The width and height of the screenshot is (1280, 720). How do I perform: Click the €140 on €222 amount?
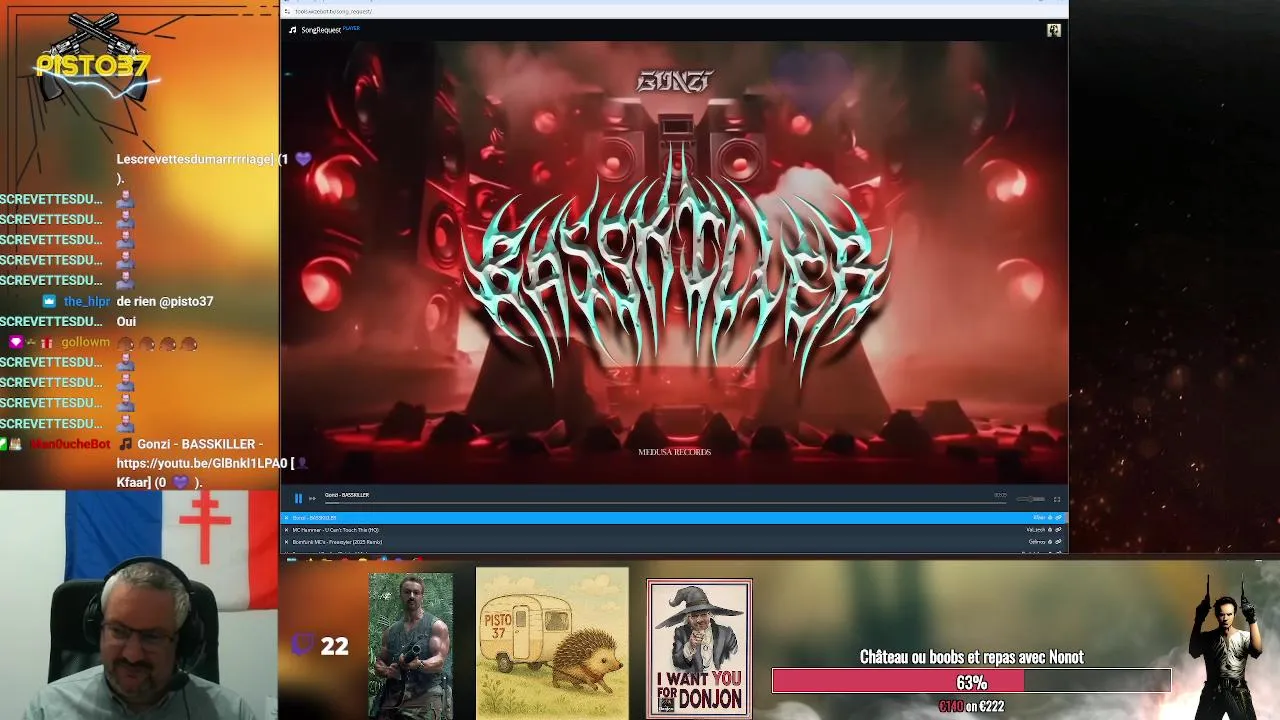[x=971, y=706]
